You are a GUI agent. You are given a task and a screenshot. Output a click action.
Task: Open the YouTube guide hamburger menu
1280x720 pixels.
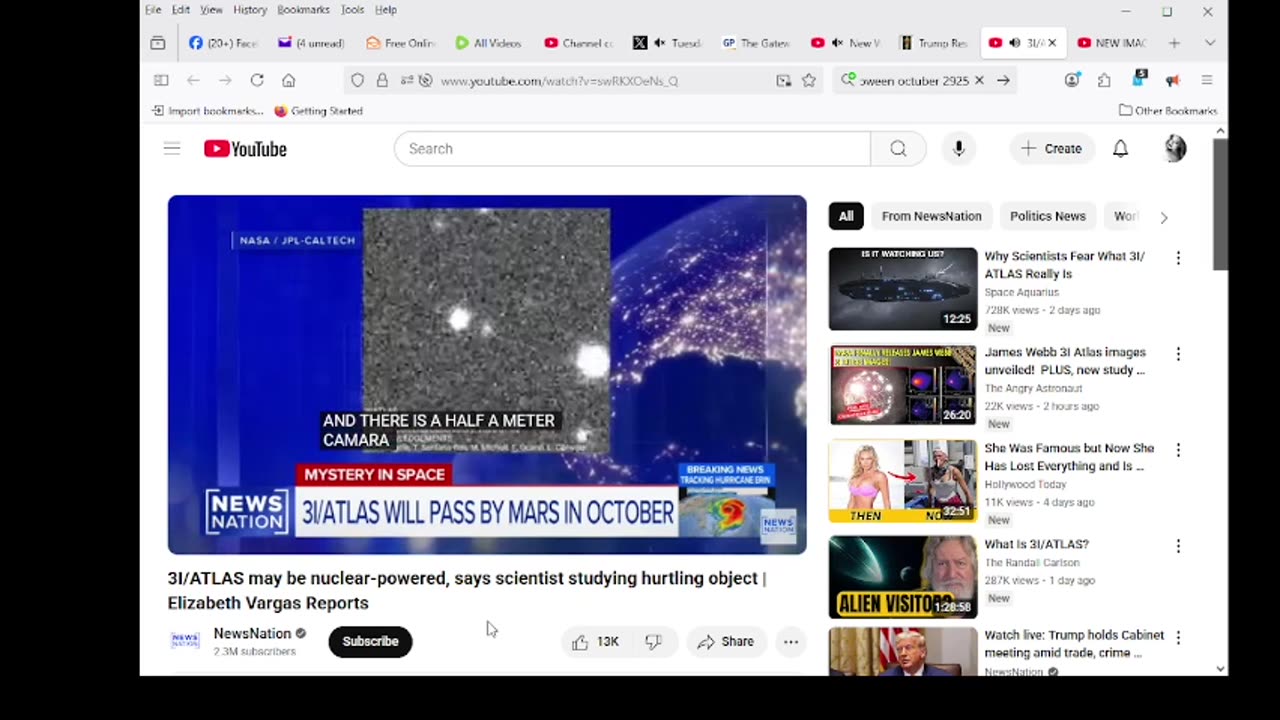click(172, 149)
